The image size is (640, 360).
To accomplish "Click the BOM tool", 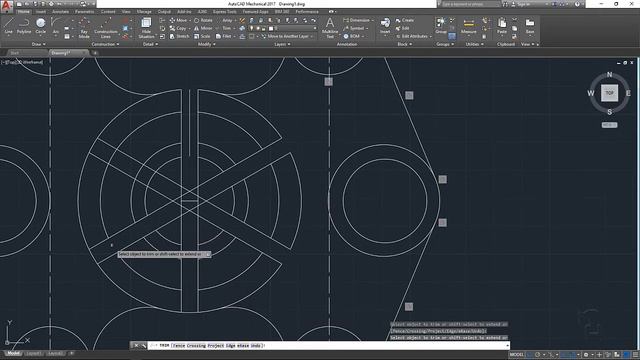I will pos(352,36).
